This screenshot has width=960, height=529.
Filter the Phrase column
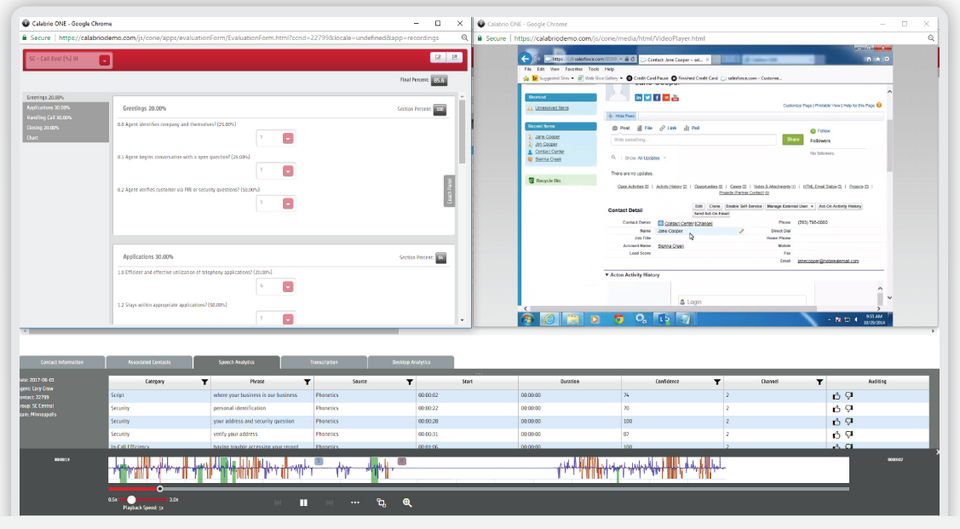pos(307,382)
